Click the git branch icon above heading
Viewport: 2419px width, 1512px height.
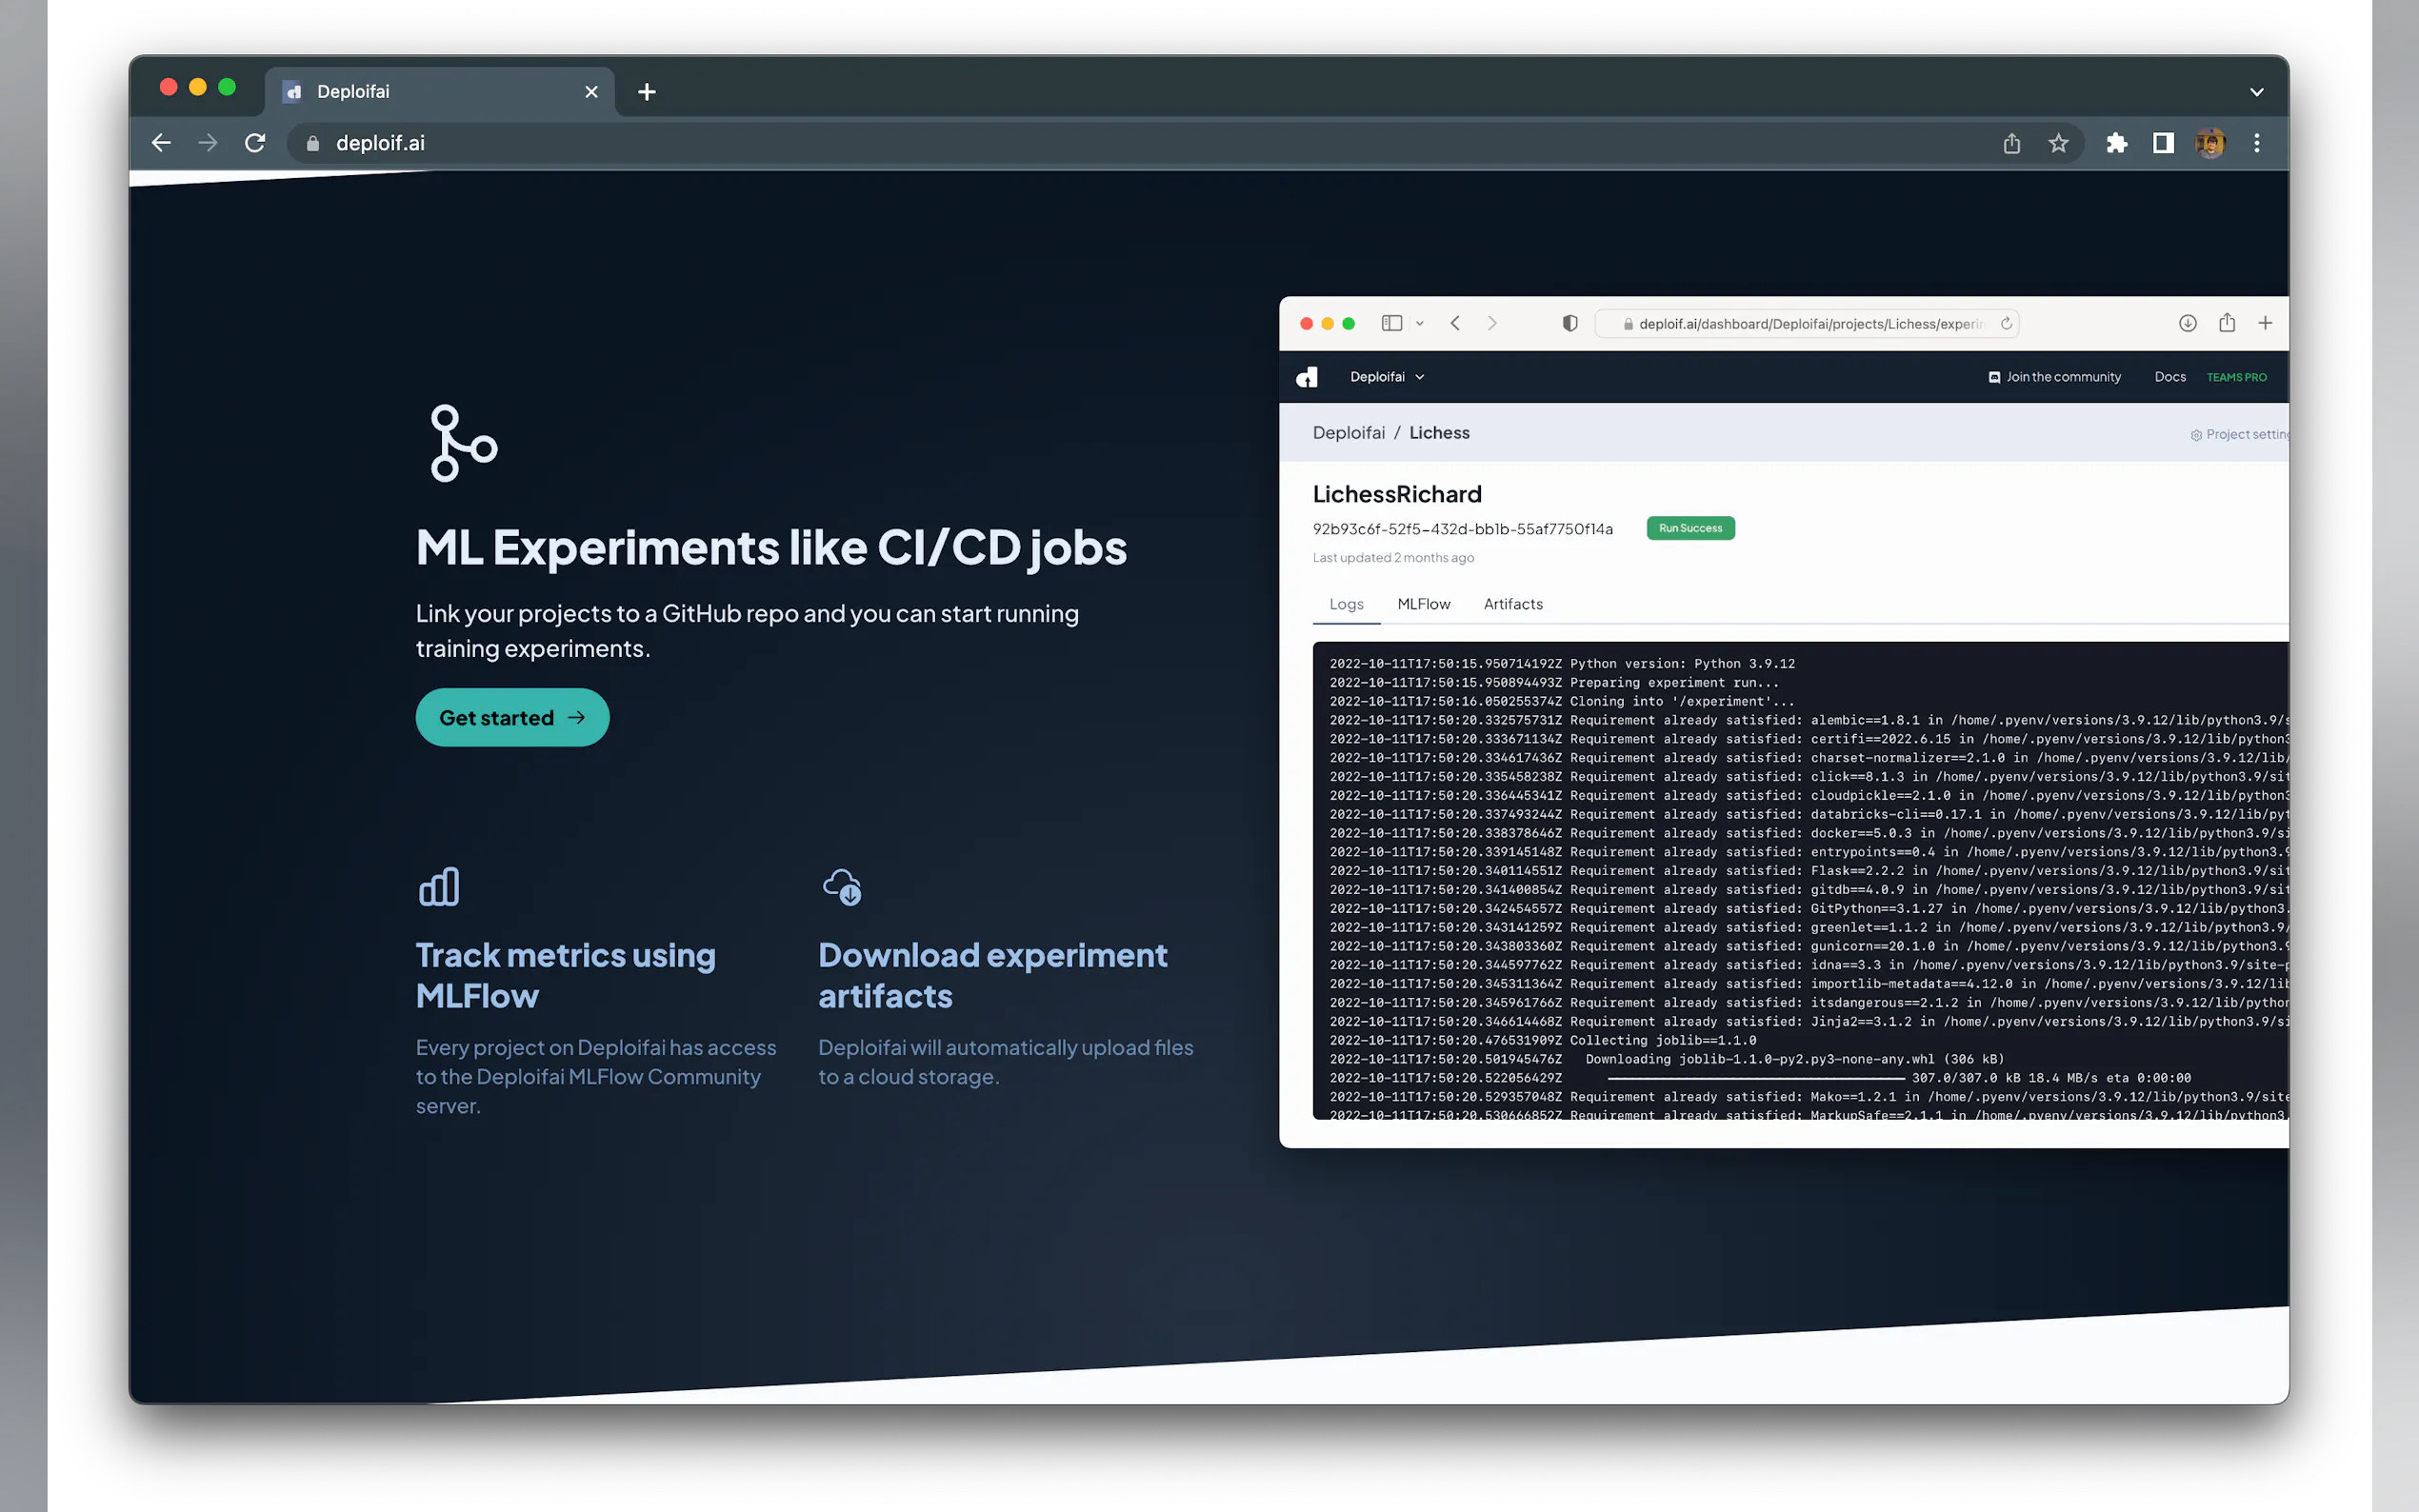pos(462,443)
